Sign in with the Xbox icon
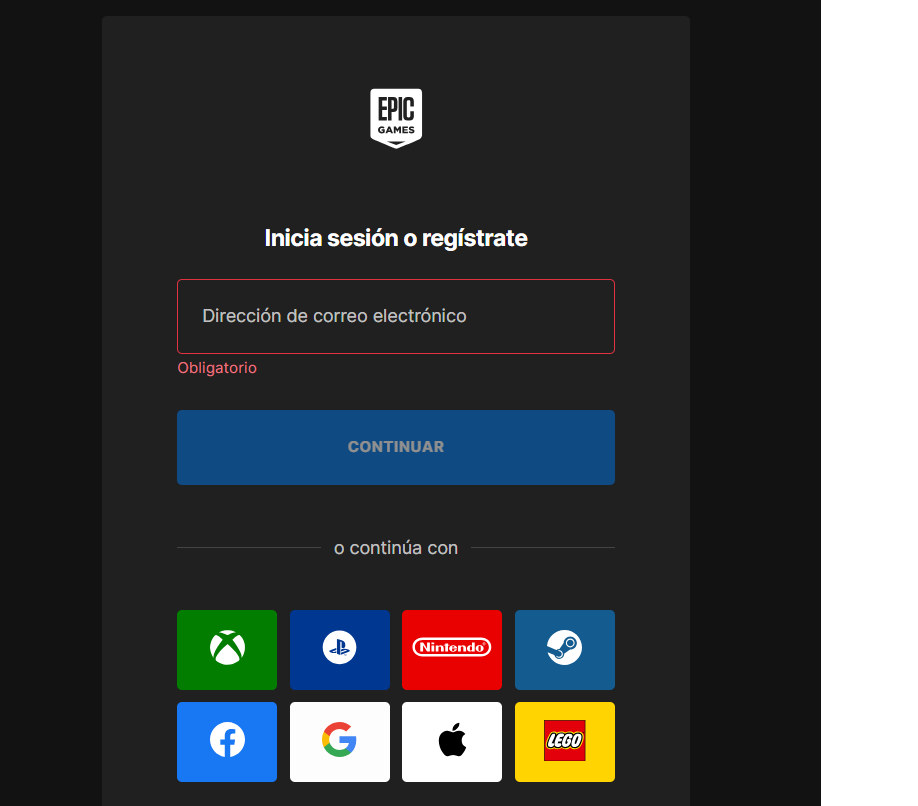918x806 pixels. pos(227,650)
